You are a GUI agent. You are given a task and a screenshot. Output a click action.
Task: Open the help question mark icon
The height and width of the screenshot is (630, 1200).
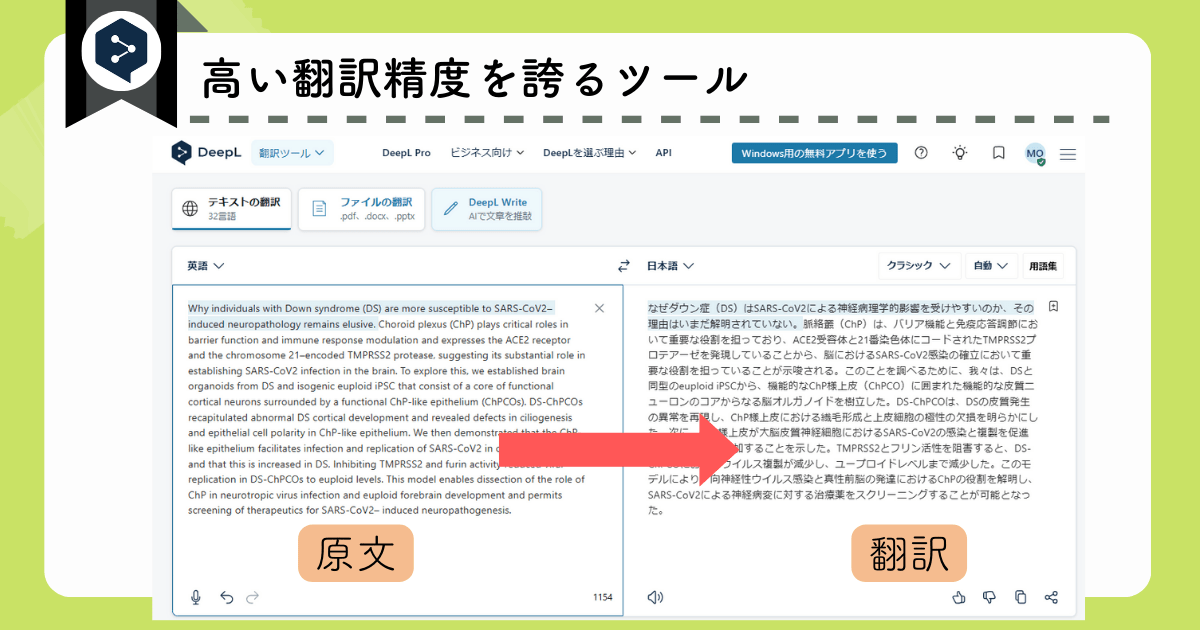[922, 153]
